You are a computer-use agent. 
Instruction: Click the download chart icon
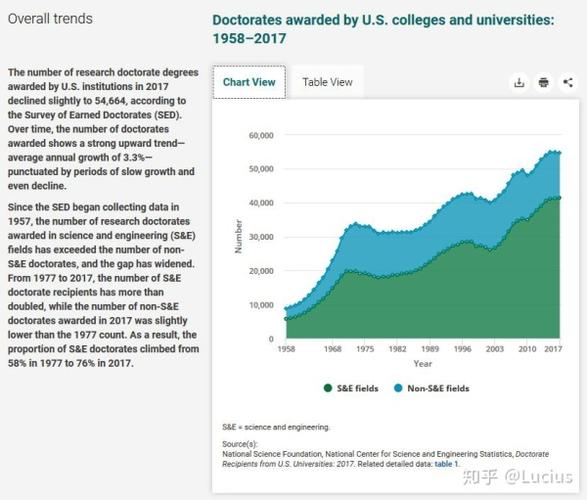pos(519,82)
